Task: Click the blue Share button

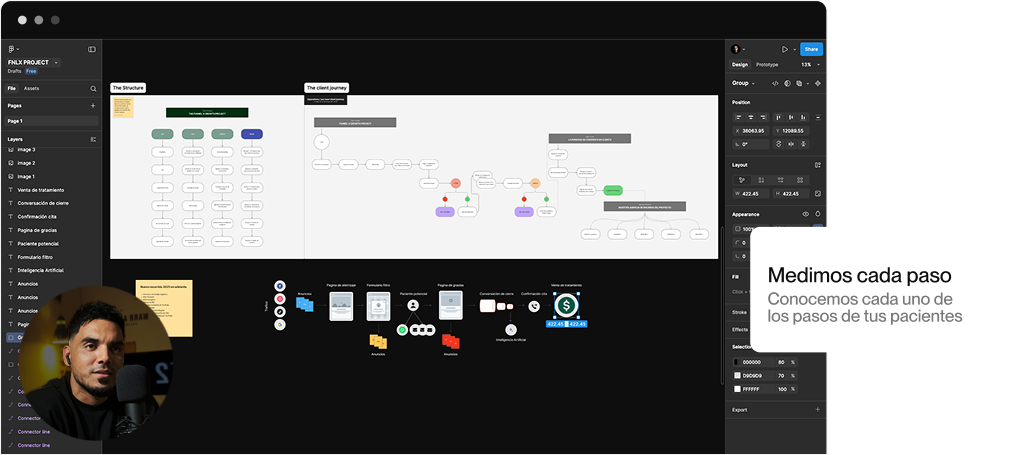Action: point(811,49)
